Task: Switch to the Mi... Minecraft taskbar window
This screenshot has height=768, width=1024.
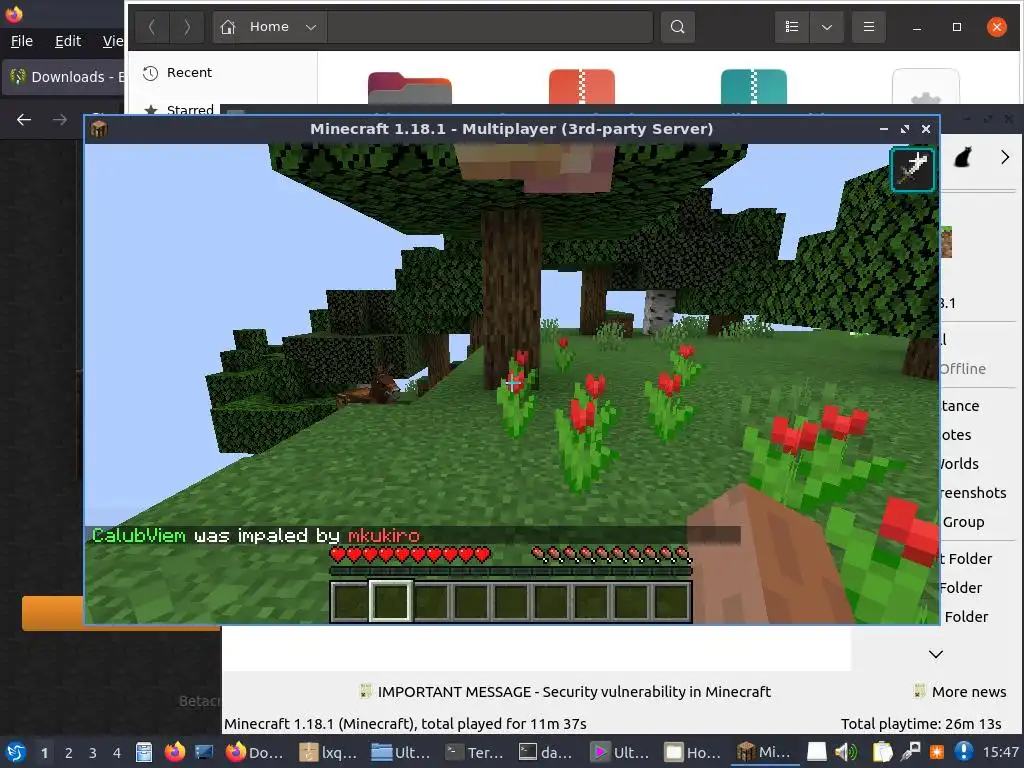Action: click(x=765, y=752)
